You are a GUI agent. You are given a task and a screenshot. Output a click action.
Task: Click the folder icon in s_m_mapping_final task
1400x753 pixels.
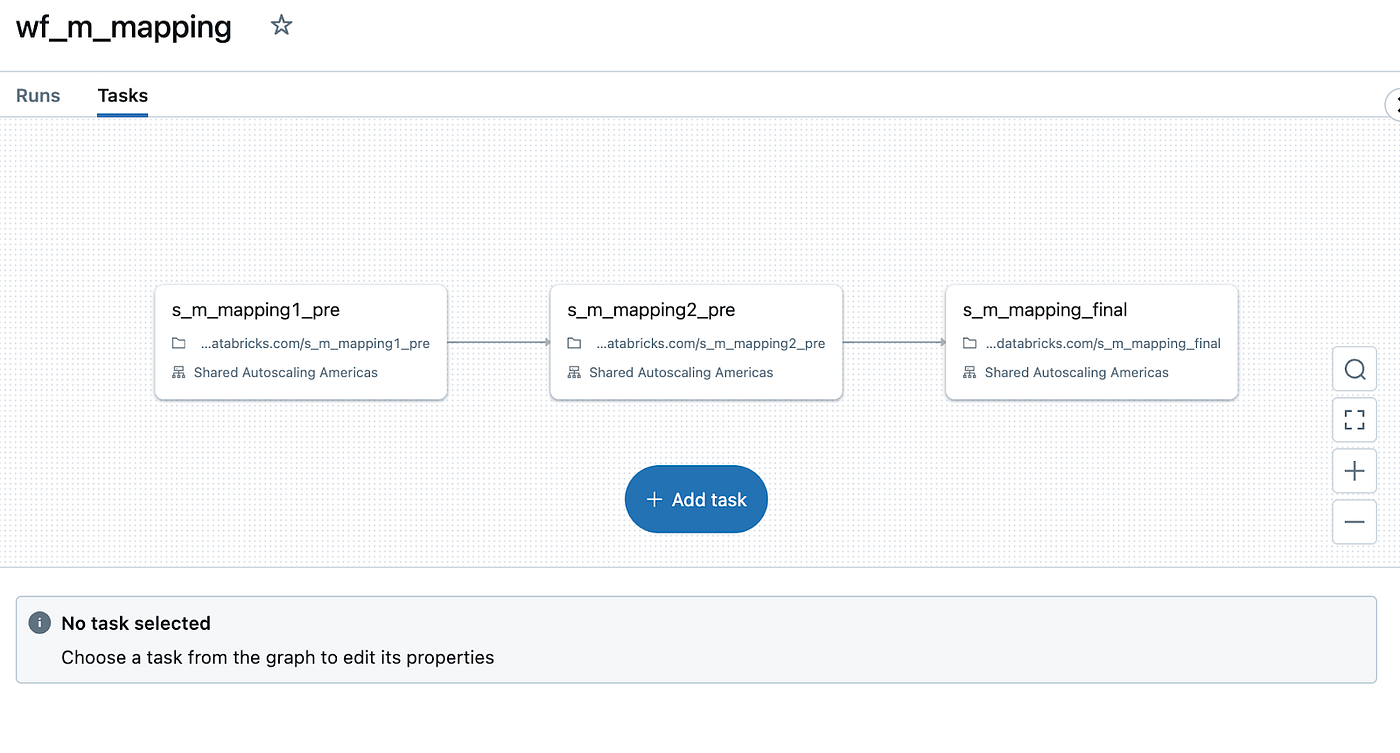click(x=969, y=343)
